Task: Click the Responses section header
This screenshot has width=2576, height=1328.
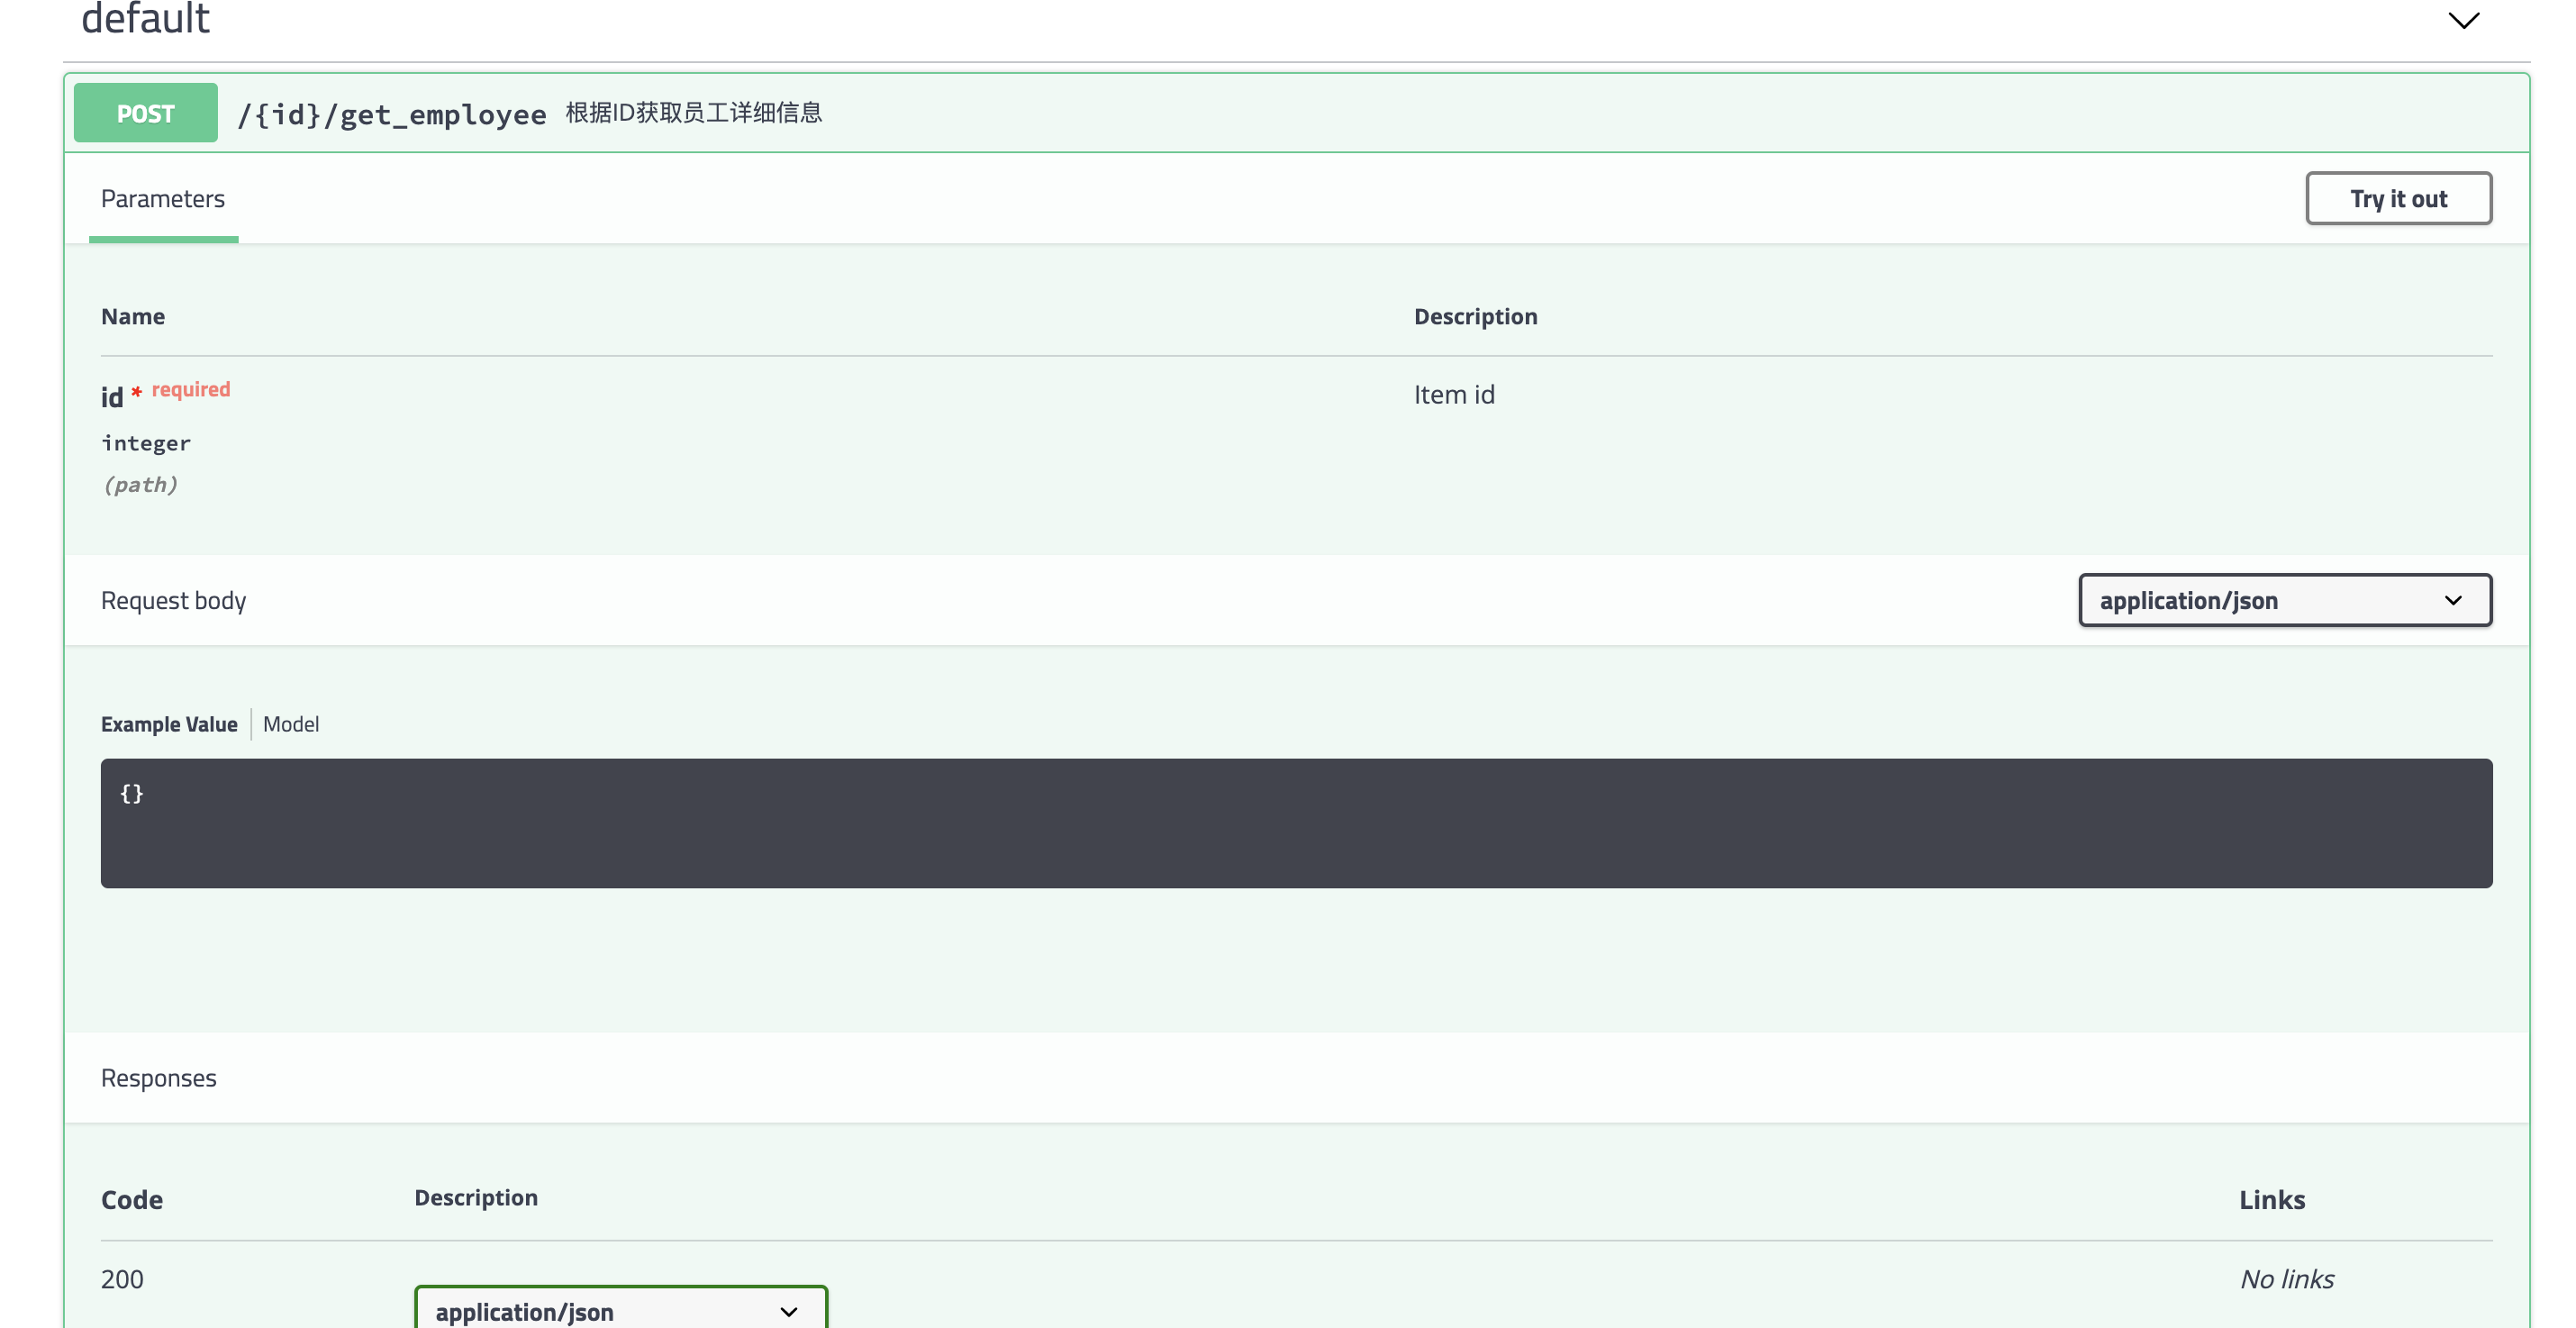Action: tap(159, 1078)
